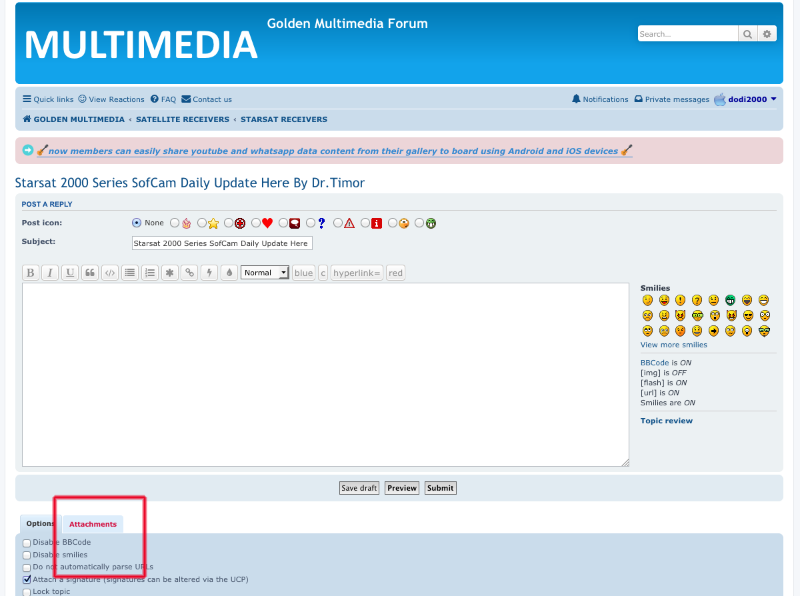The width and height of the screenshot is (800, 596).
Task: Insert a URL with the chain-link button
Action: 189,273
